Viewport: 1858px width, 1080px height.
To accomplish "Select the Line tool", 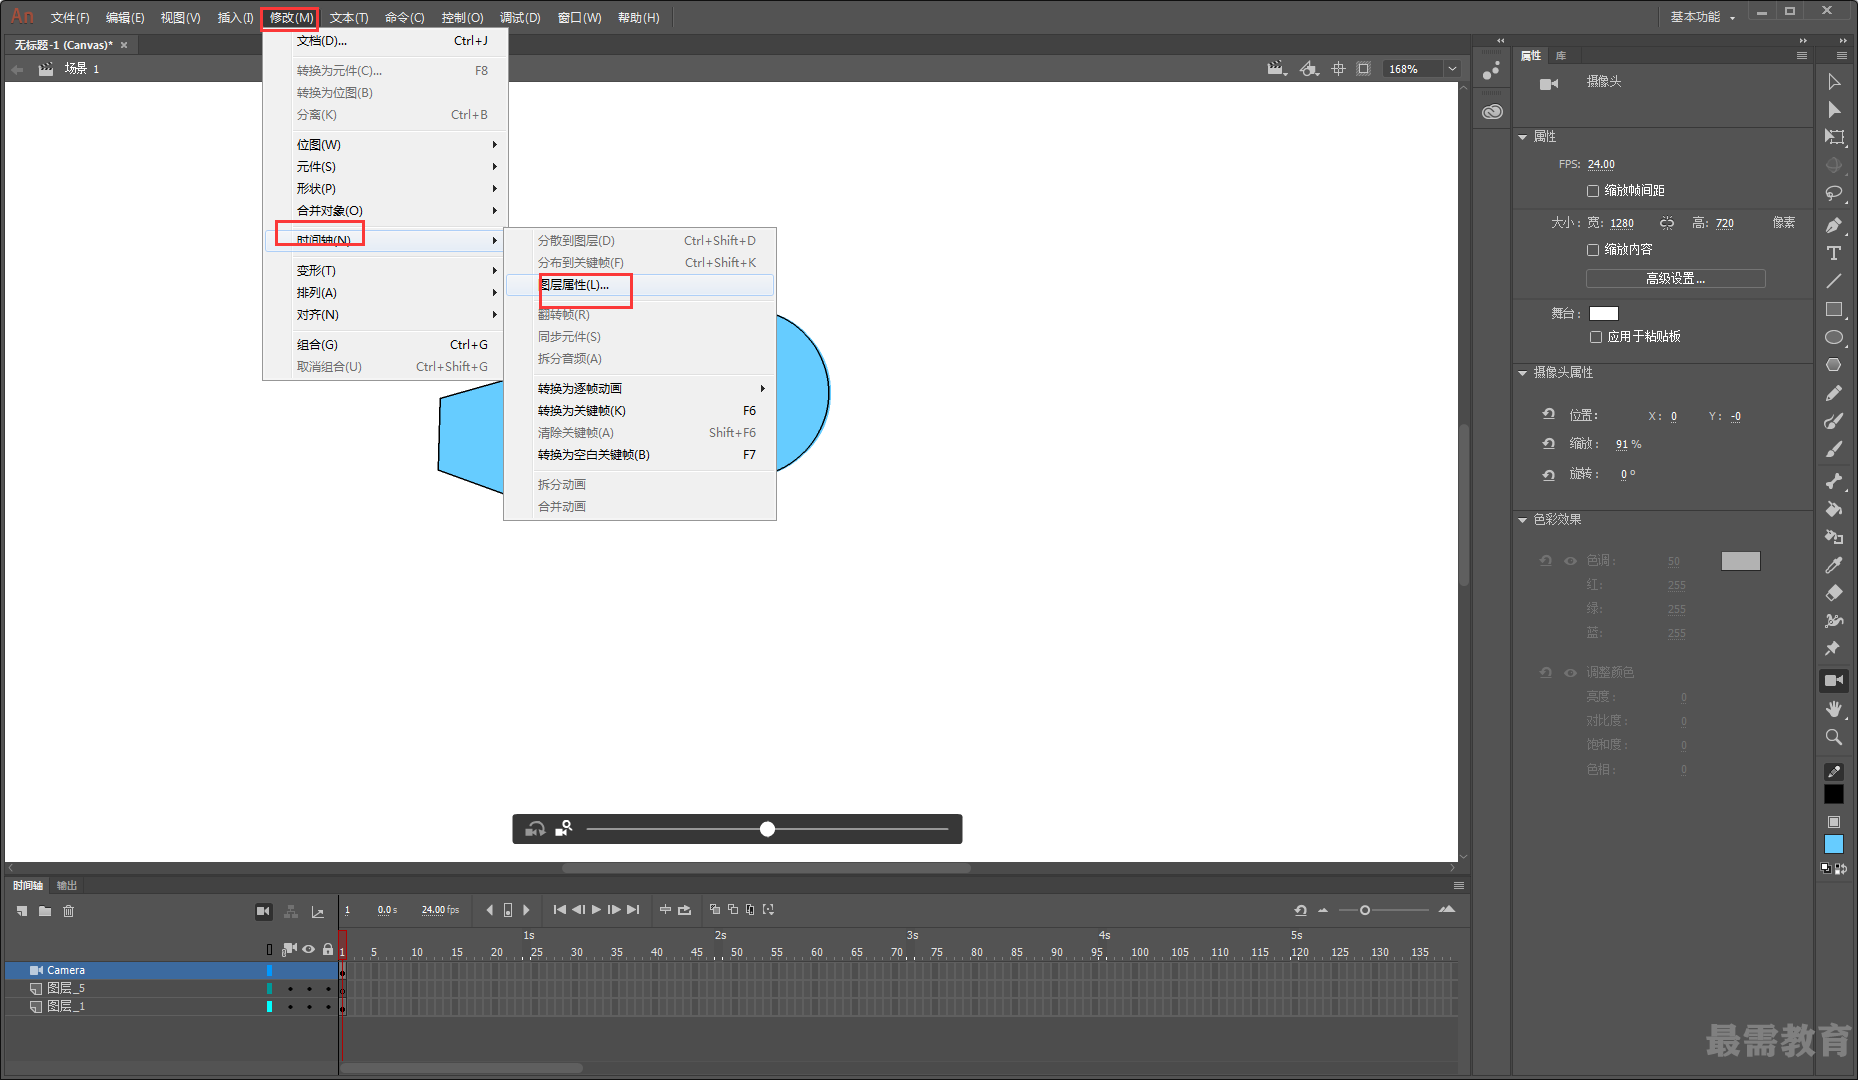I will pos(1834,281).
